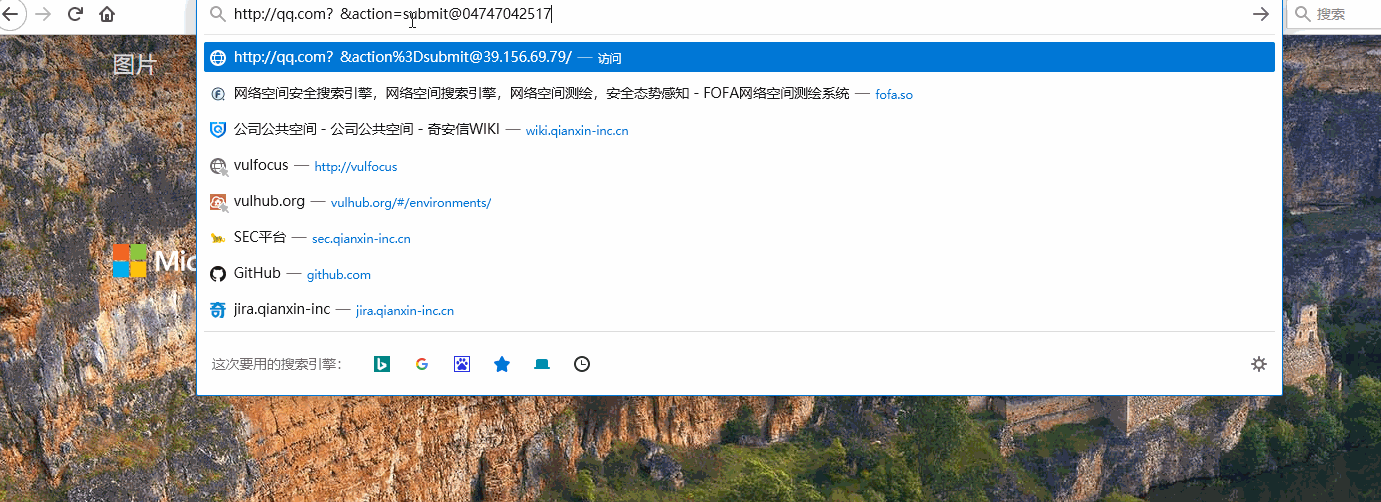Open the FOFA网络空间测绘系统 suggestion

point(739,94)
